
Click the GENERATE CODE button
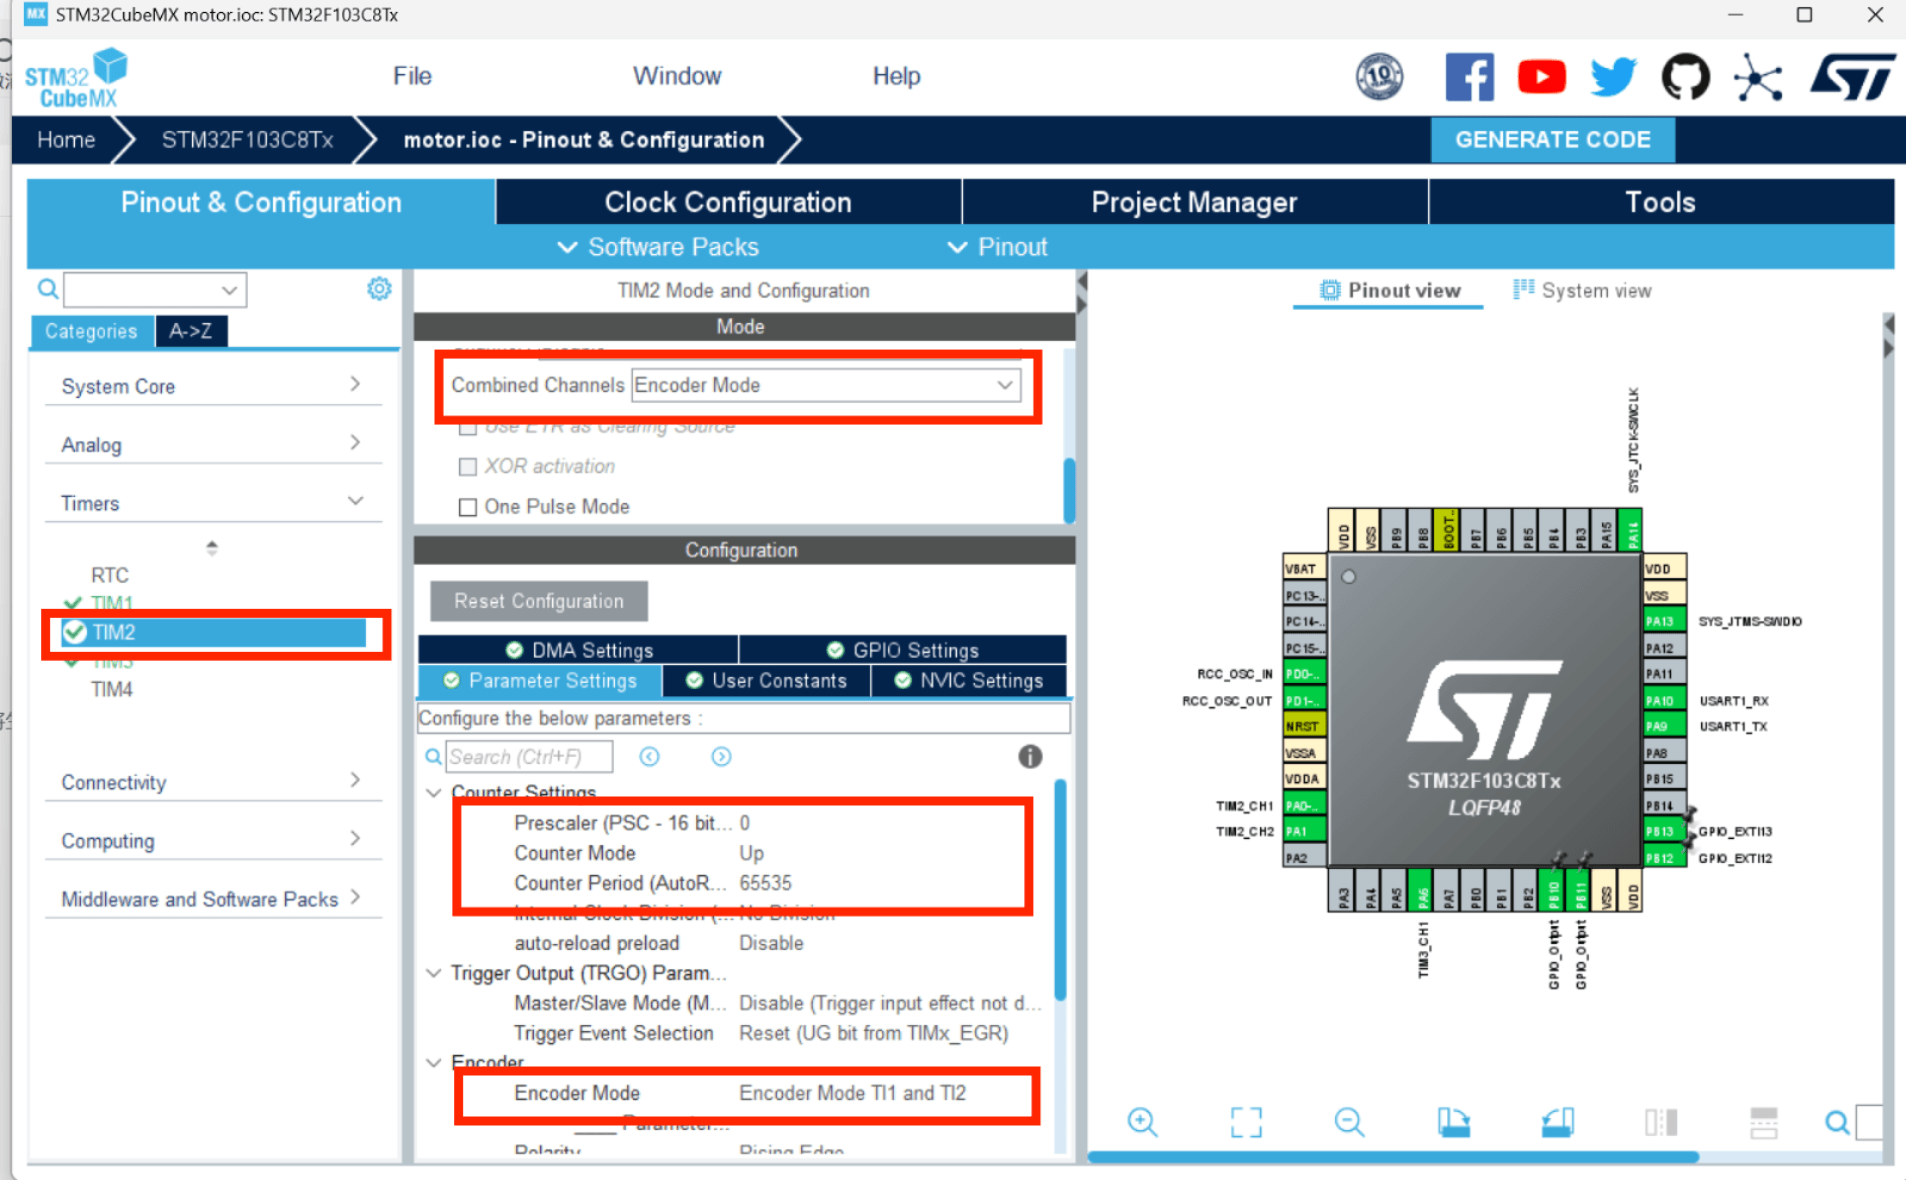(x=1552, y=140)
